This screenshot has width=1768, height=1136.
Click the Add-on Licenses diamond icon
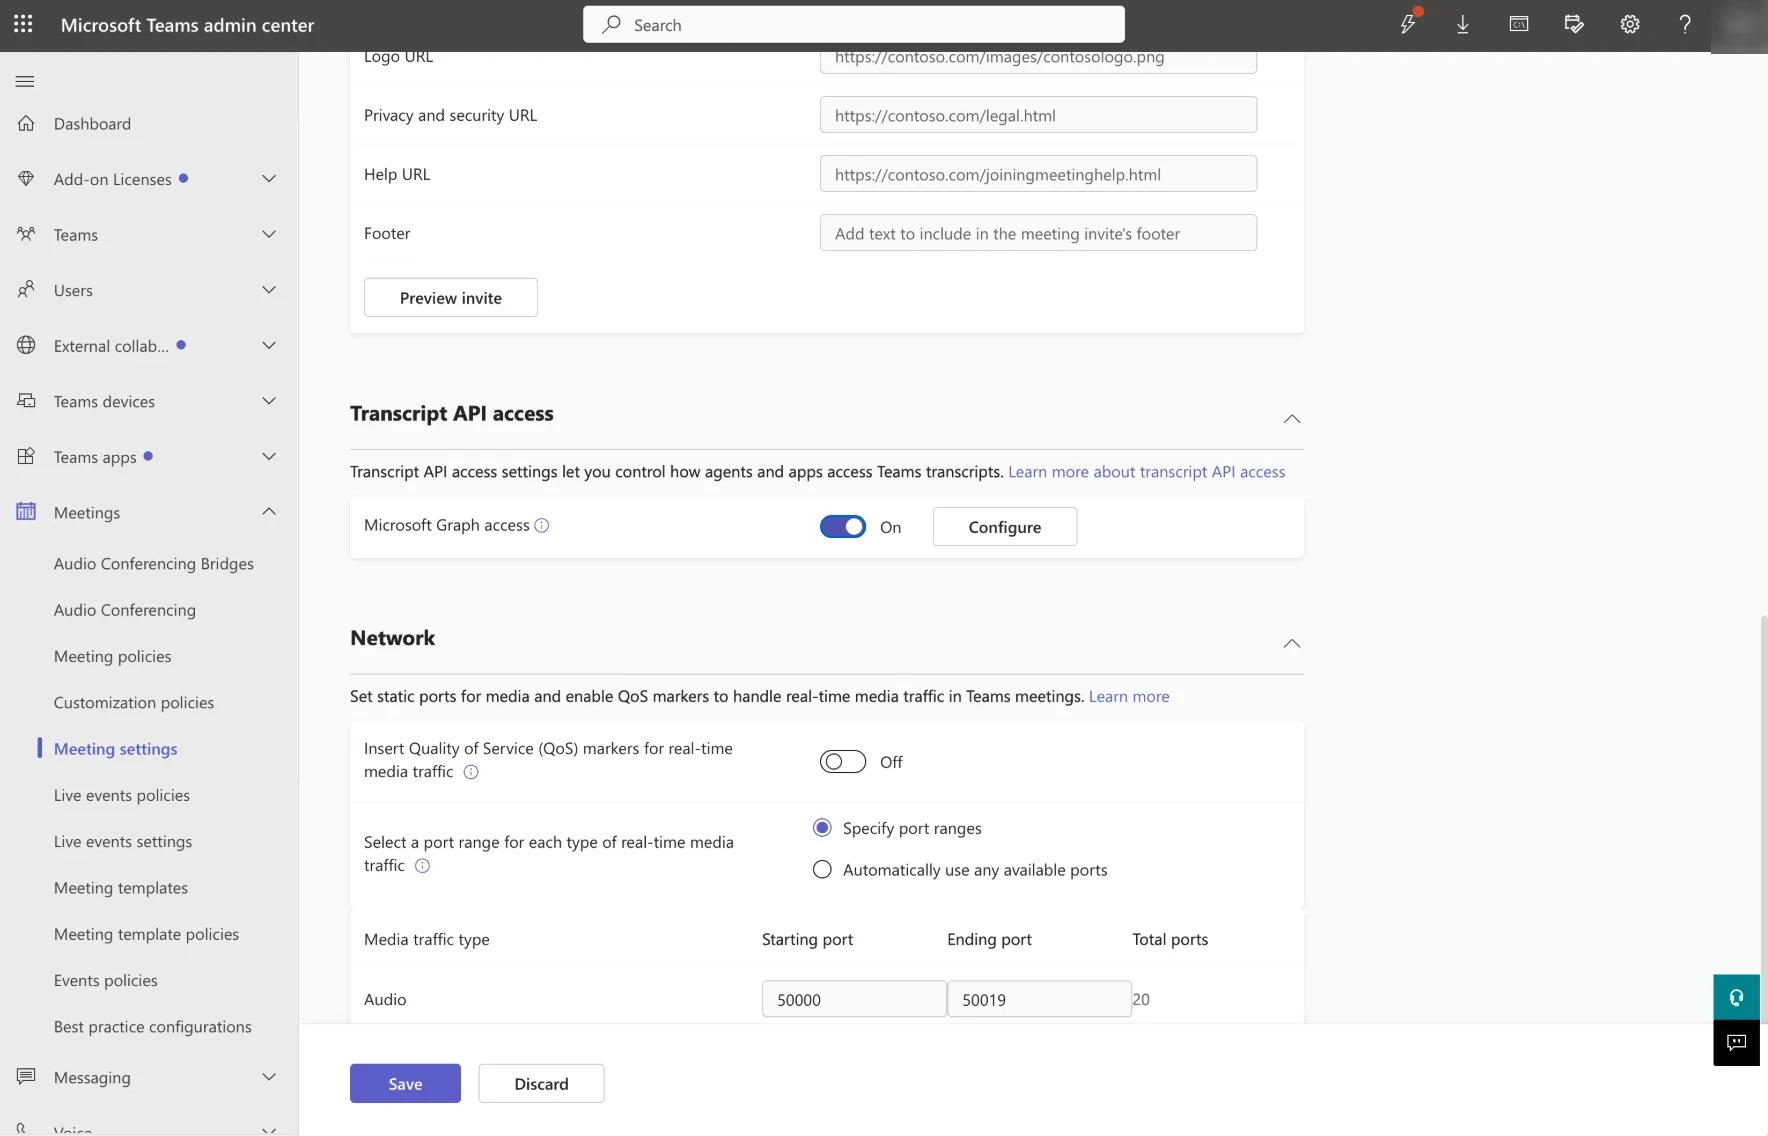pyautogui.click(x=26, y=179)
